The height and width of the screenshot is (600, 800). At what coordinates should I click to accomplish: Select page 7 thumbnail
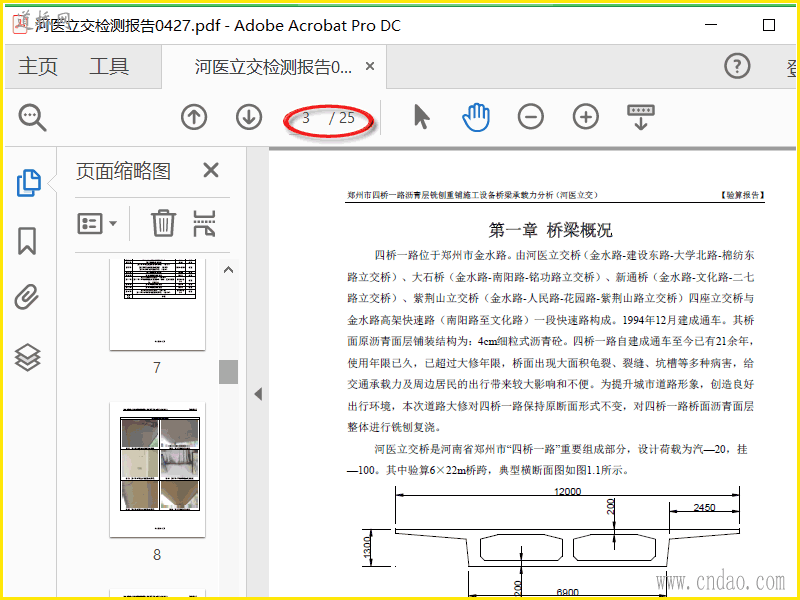(x=158, y=304)
